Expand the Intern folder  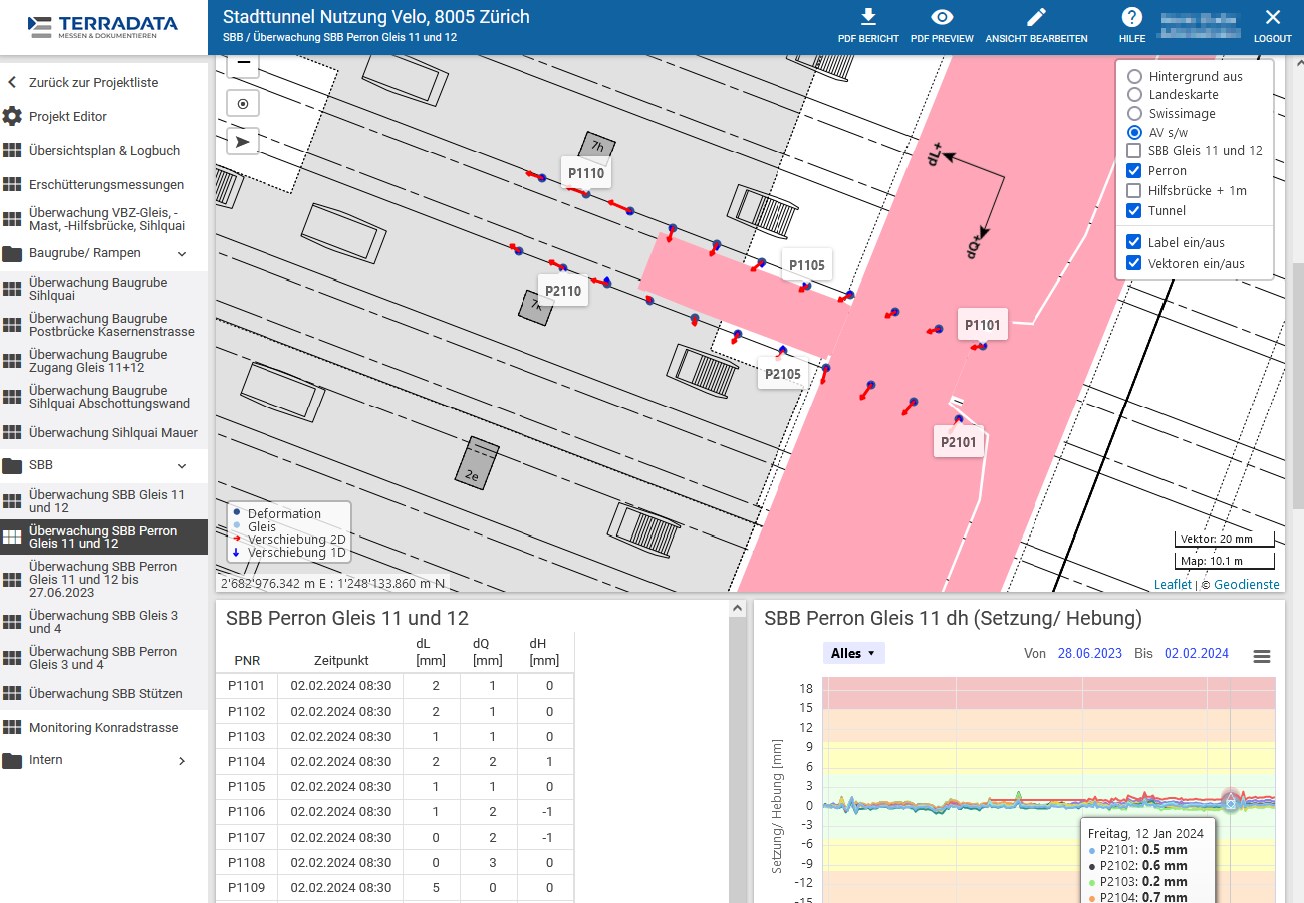point(182,761)
